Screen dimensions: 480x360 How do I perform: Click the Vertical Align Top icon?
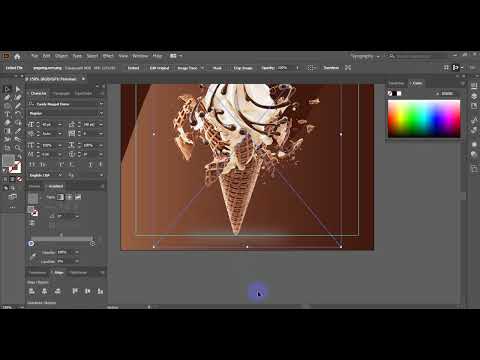point(75,291)
